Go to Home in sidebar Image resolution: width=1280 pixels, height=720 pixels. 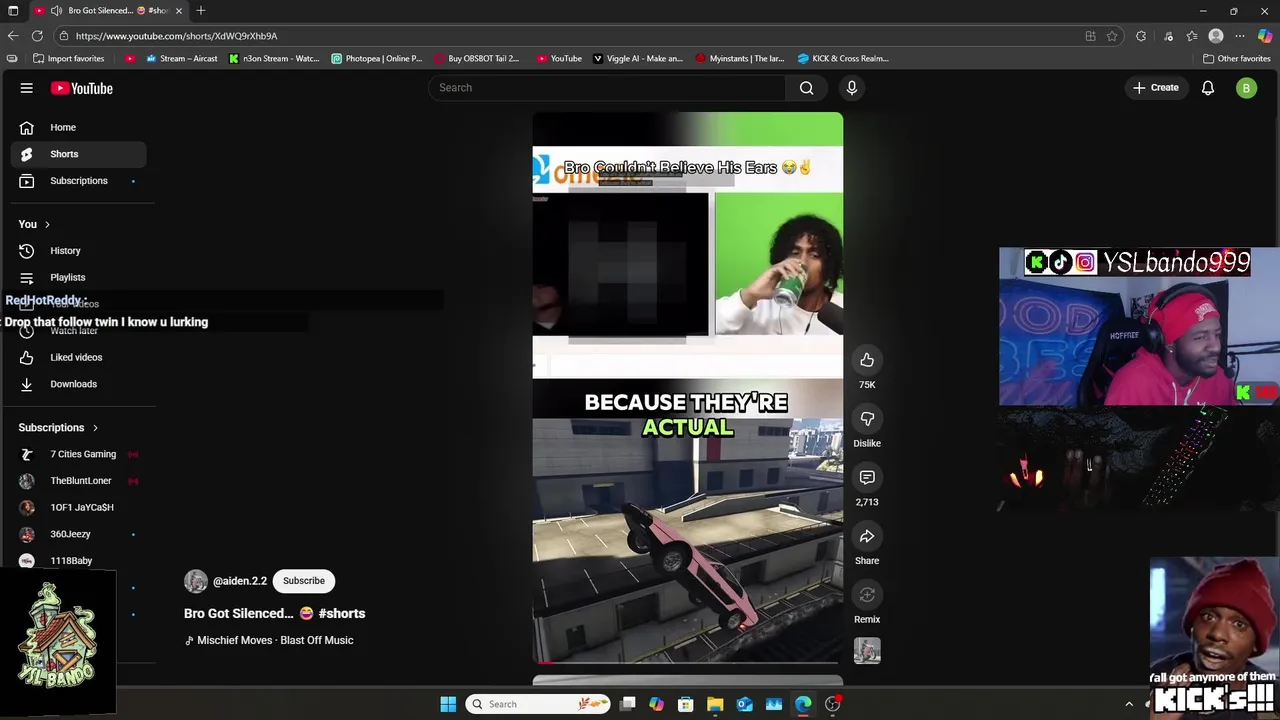[78, 127]
